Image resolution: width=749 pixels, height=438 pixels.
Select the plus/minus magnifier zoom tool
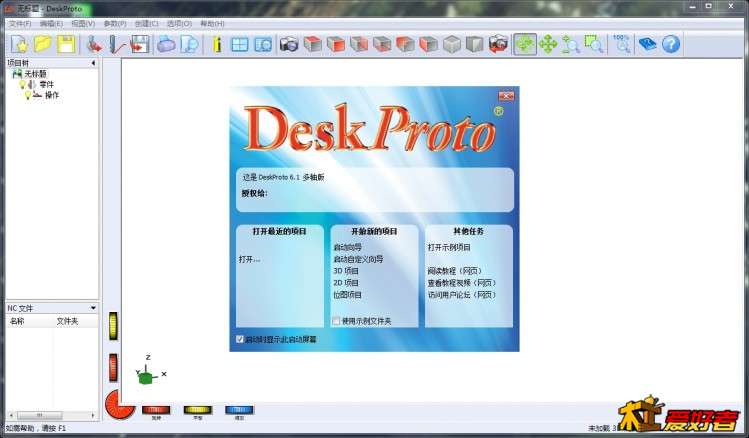(571, 44)
